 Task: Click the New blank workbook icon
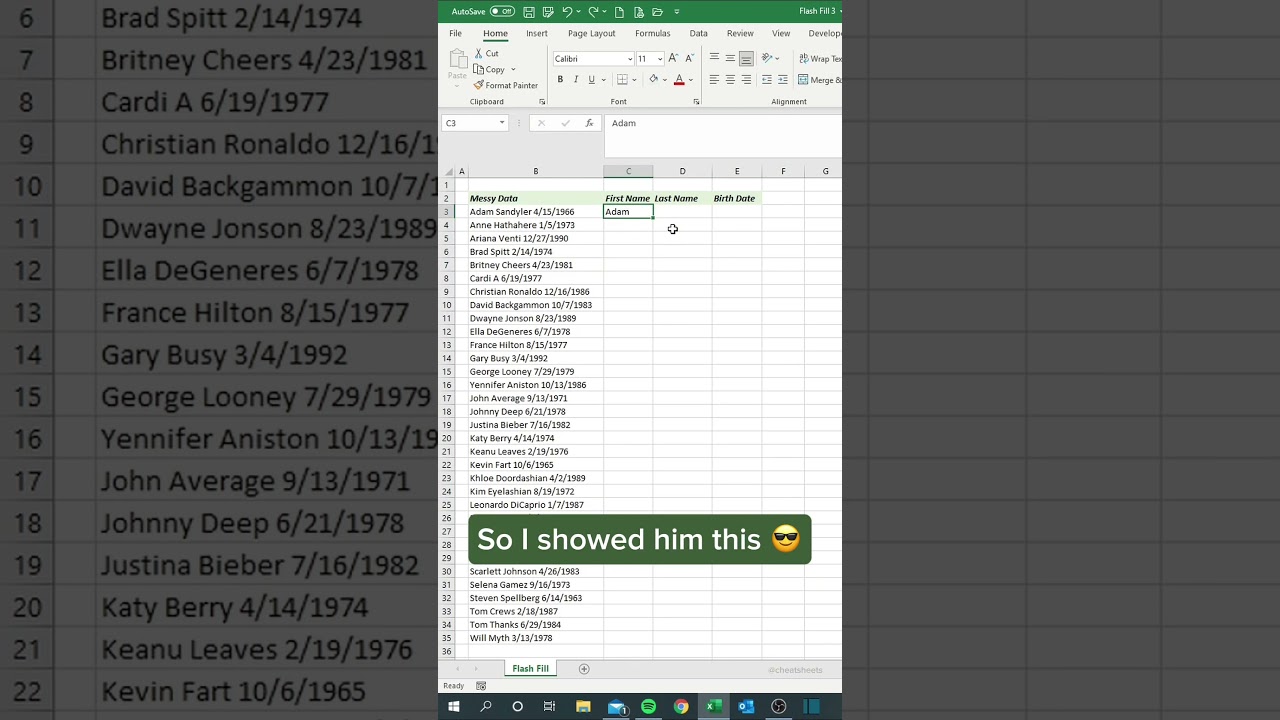click(x=619, y=12)
